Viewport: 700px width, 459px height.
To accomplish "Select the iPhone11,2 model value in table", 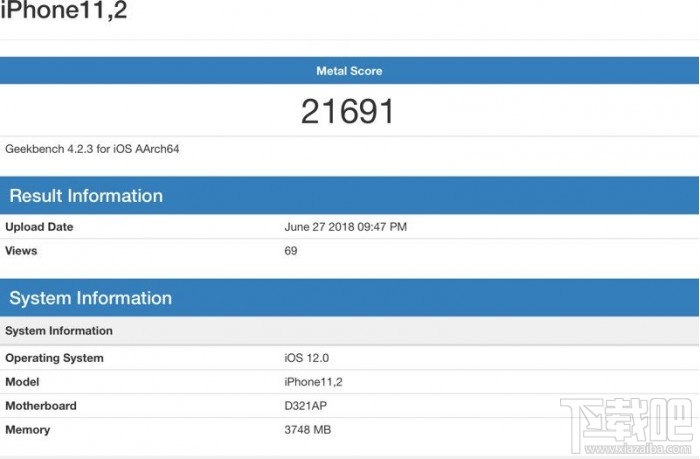I will coord(313,382).
